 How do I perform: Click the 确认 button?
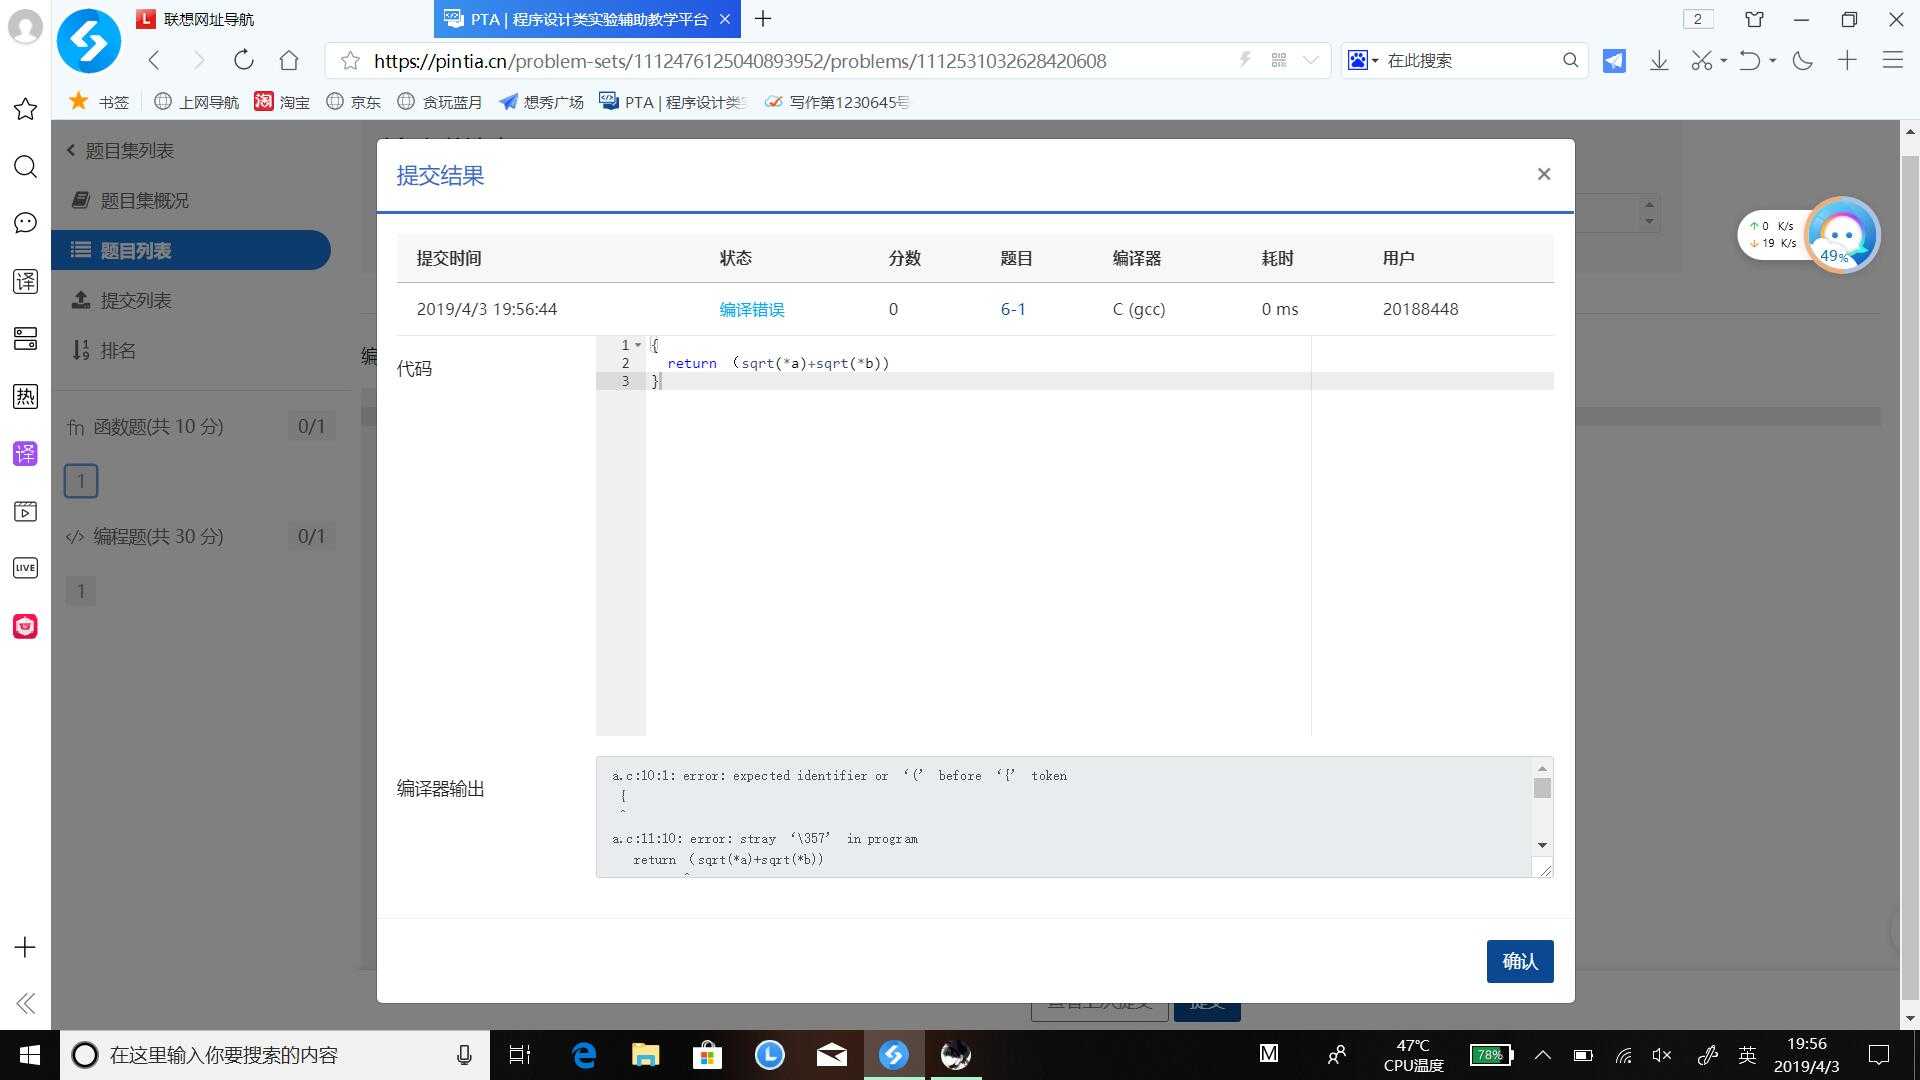pyautogui.click(x=1520, y=961)
